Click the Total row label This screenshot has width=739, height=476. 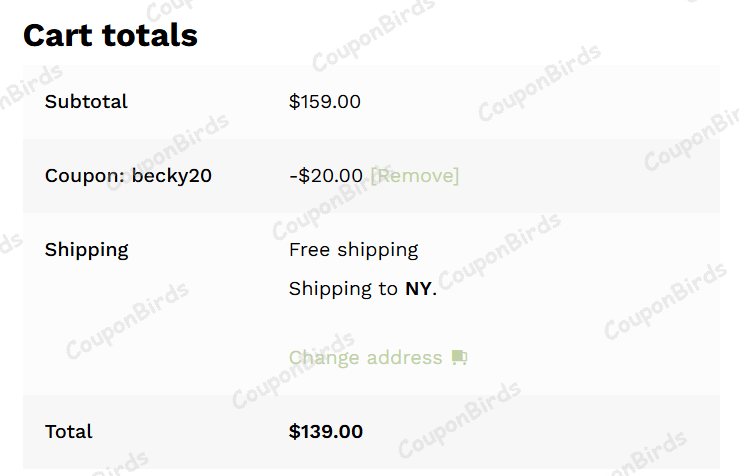68,432
